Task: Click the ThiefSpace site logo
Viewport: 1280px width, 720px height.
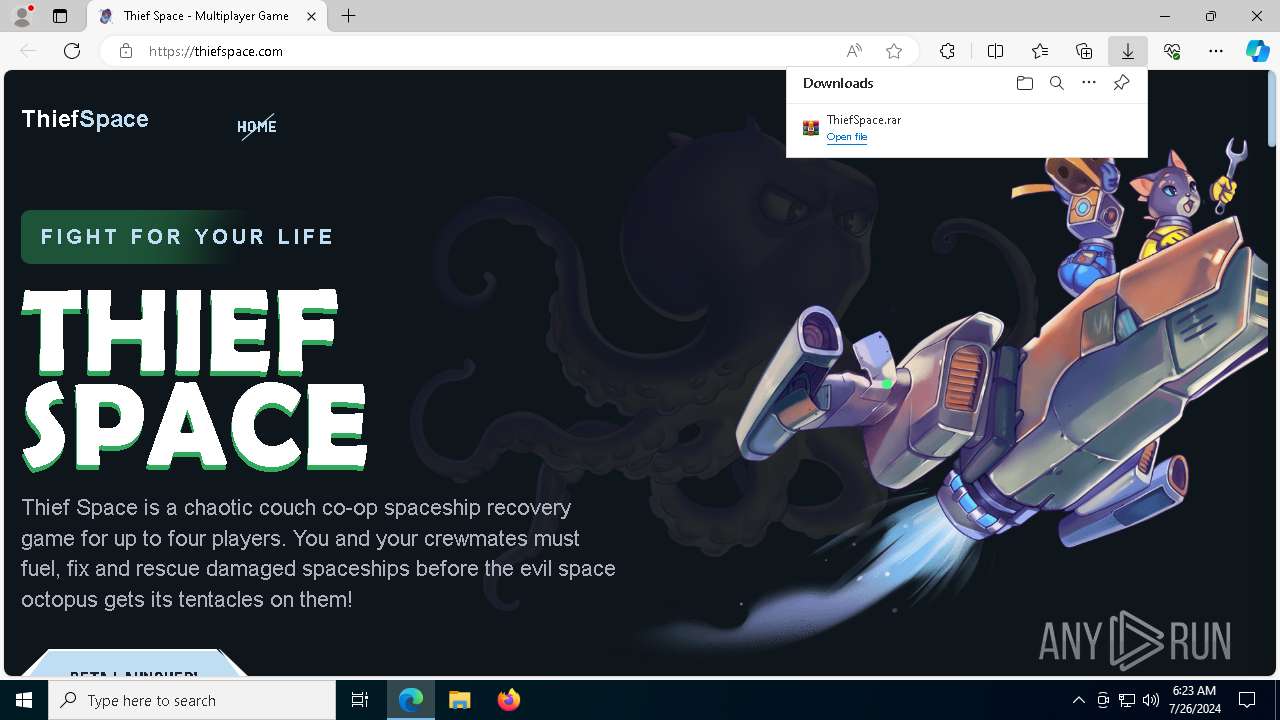Action: (x=85, y=119)
